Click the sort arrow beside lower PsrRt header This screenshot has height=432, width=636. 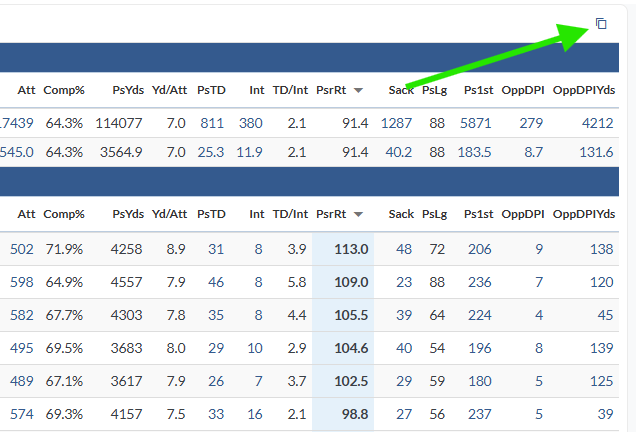(358, 214)
